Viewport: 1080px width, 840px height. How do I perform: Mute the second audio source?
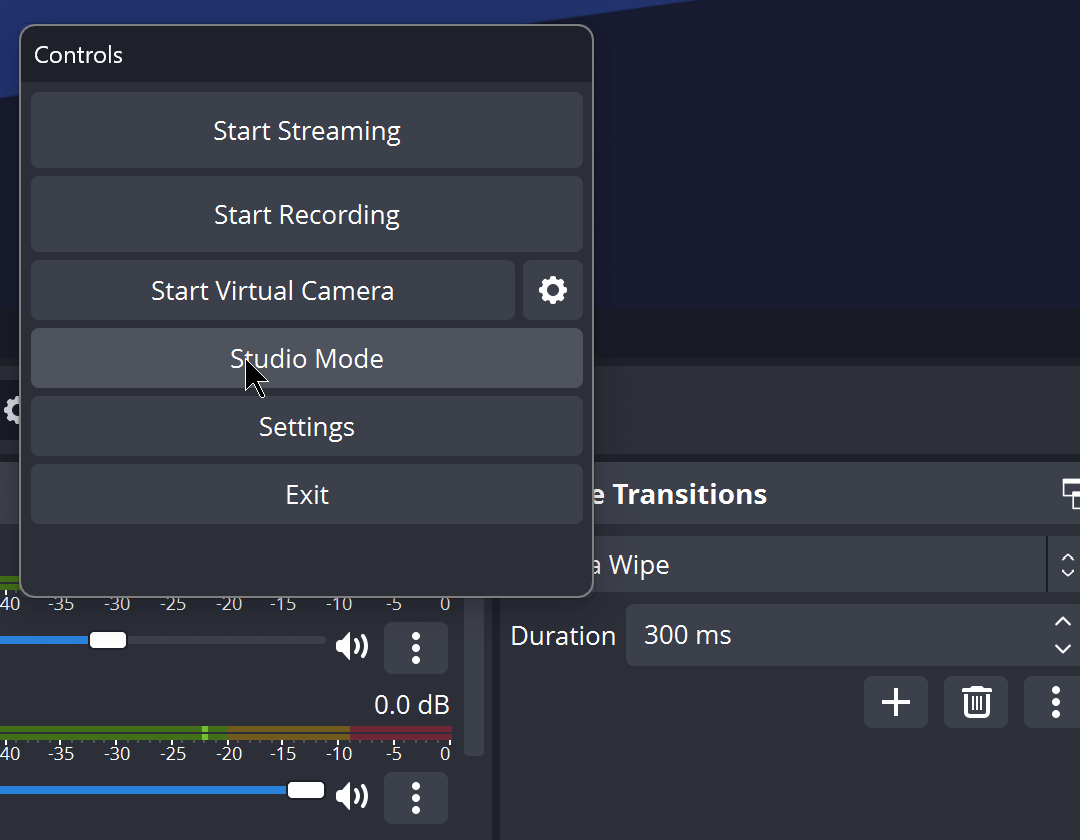[352, 797]
